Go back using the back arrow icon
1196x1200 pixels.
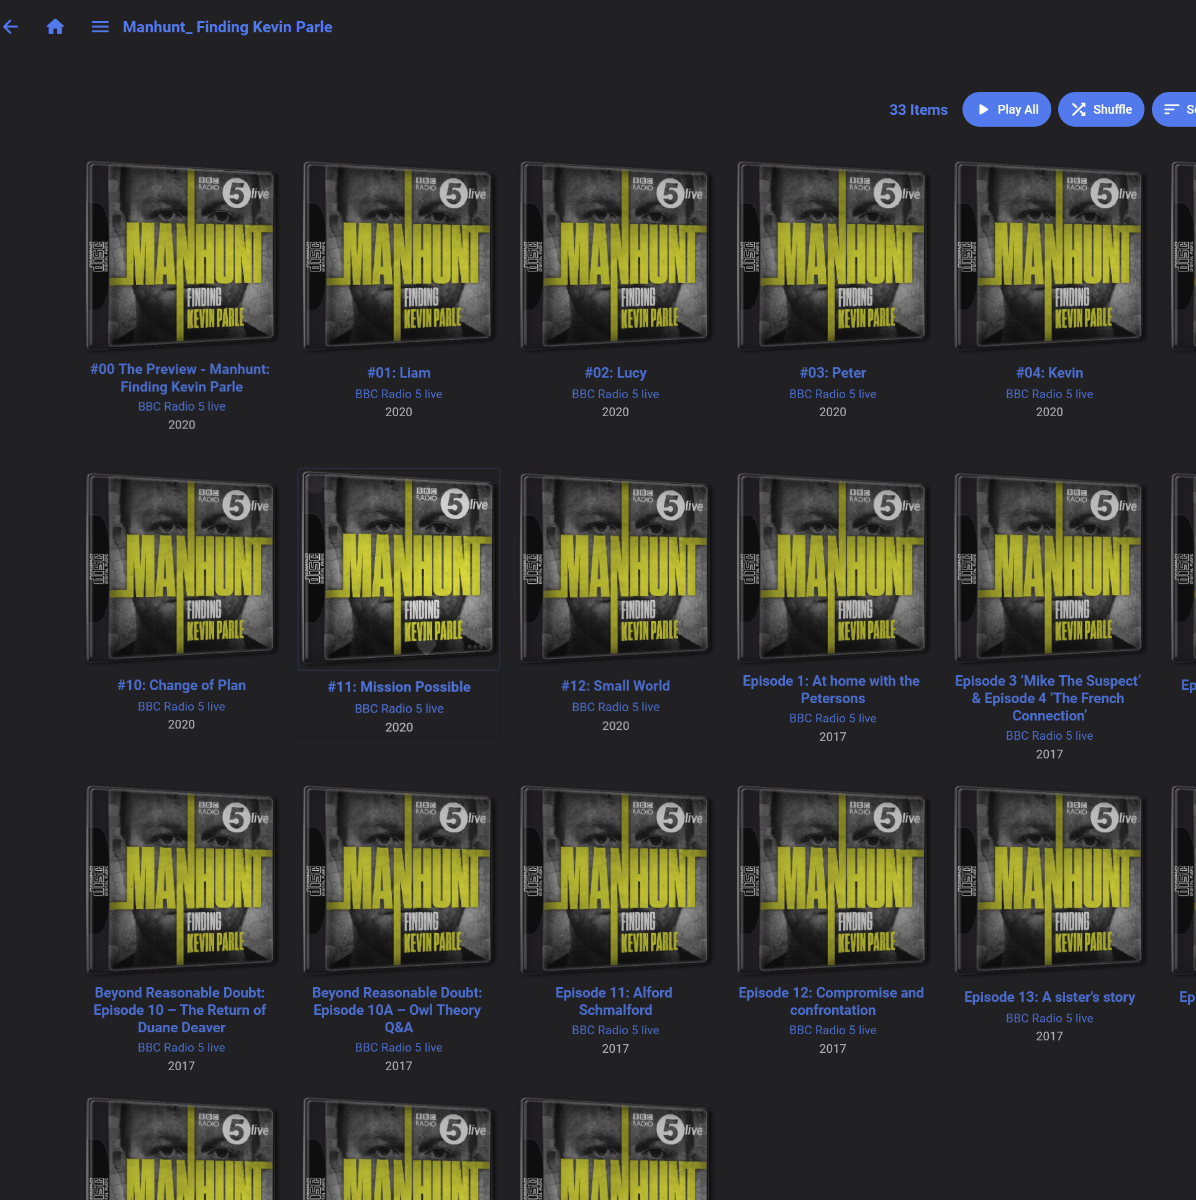click(11, 27)
